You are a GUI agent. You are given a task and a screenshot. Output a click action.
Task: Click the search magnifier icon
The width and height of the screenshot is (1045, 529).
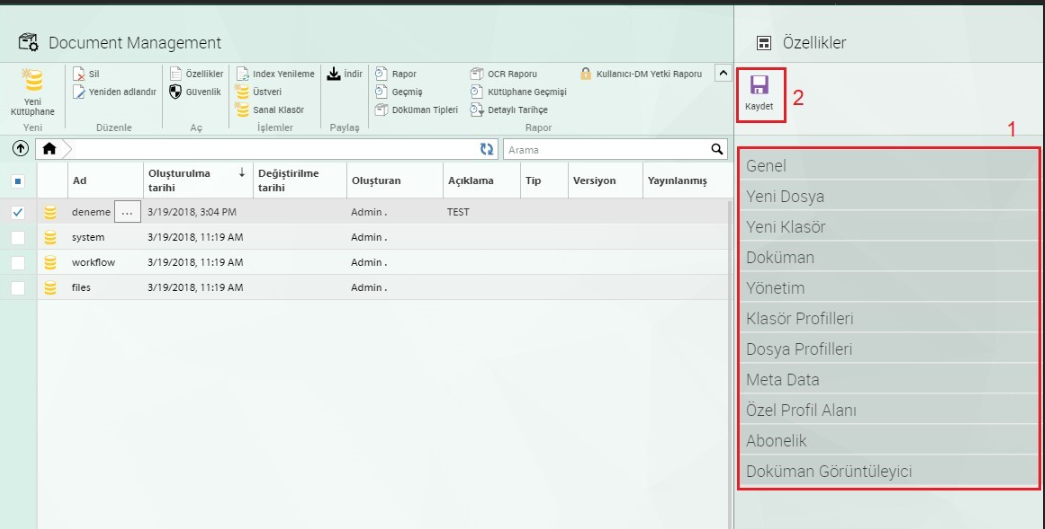point(717,149)
